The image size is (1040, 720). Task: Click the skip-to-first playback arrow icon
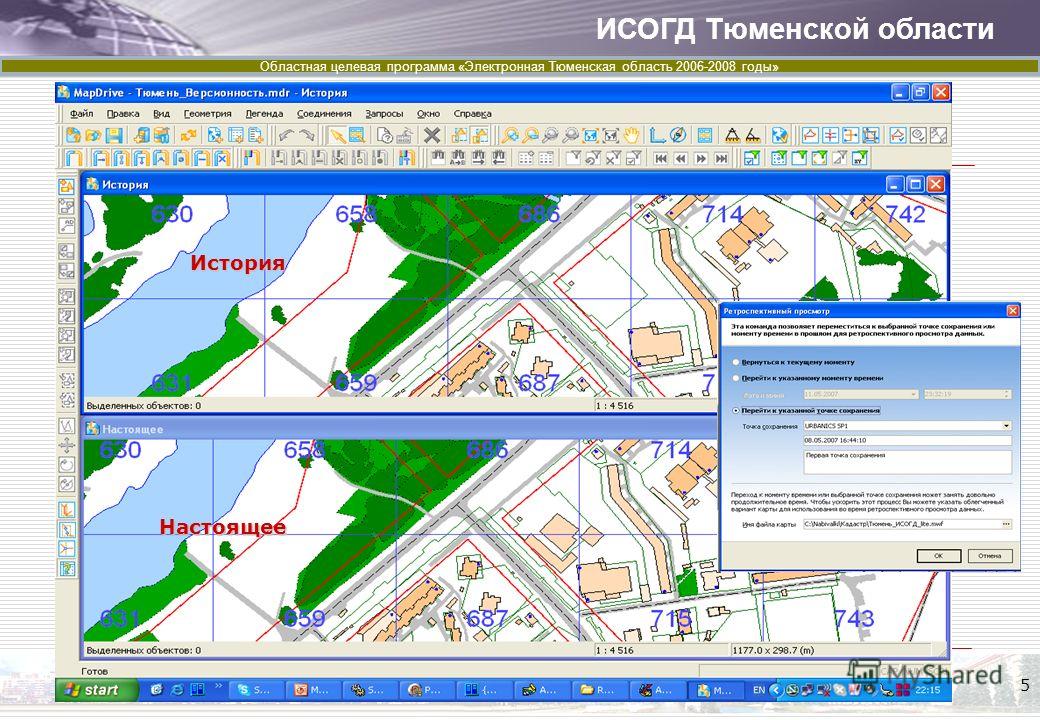point(661,158)
